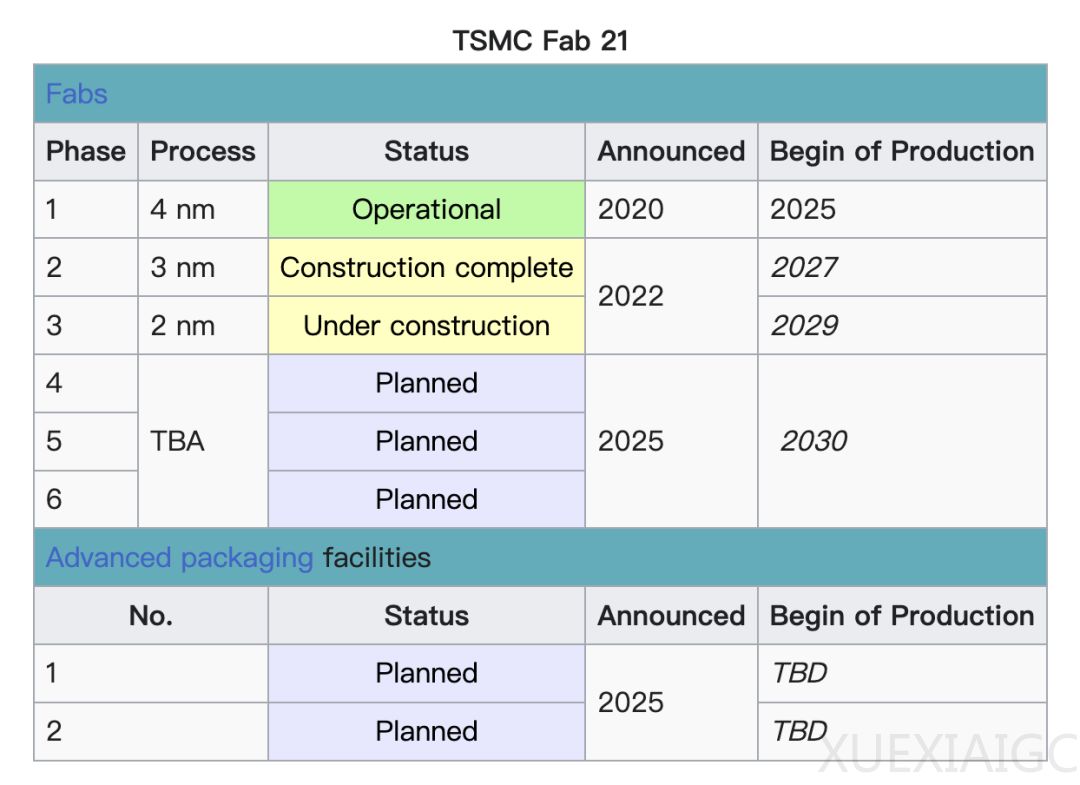Viewport: 1080px width, 785px height.
Task: Select the "TBA" process cell
Action: 178,441
